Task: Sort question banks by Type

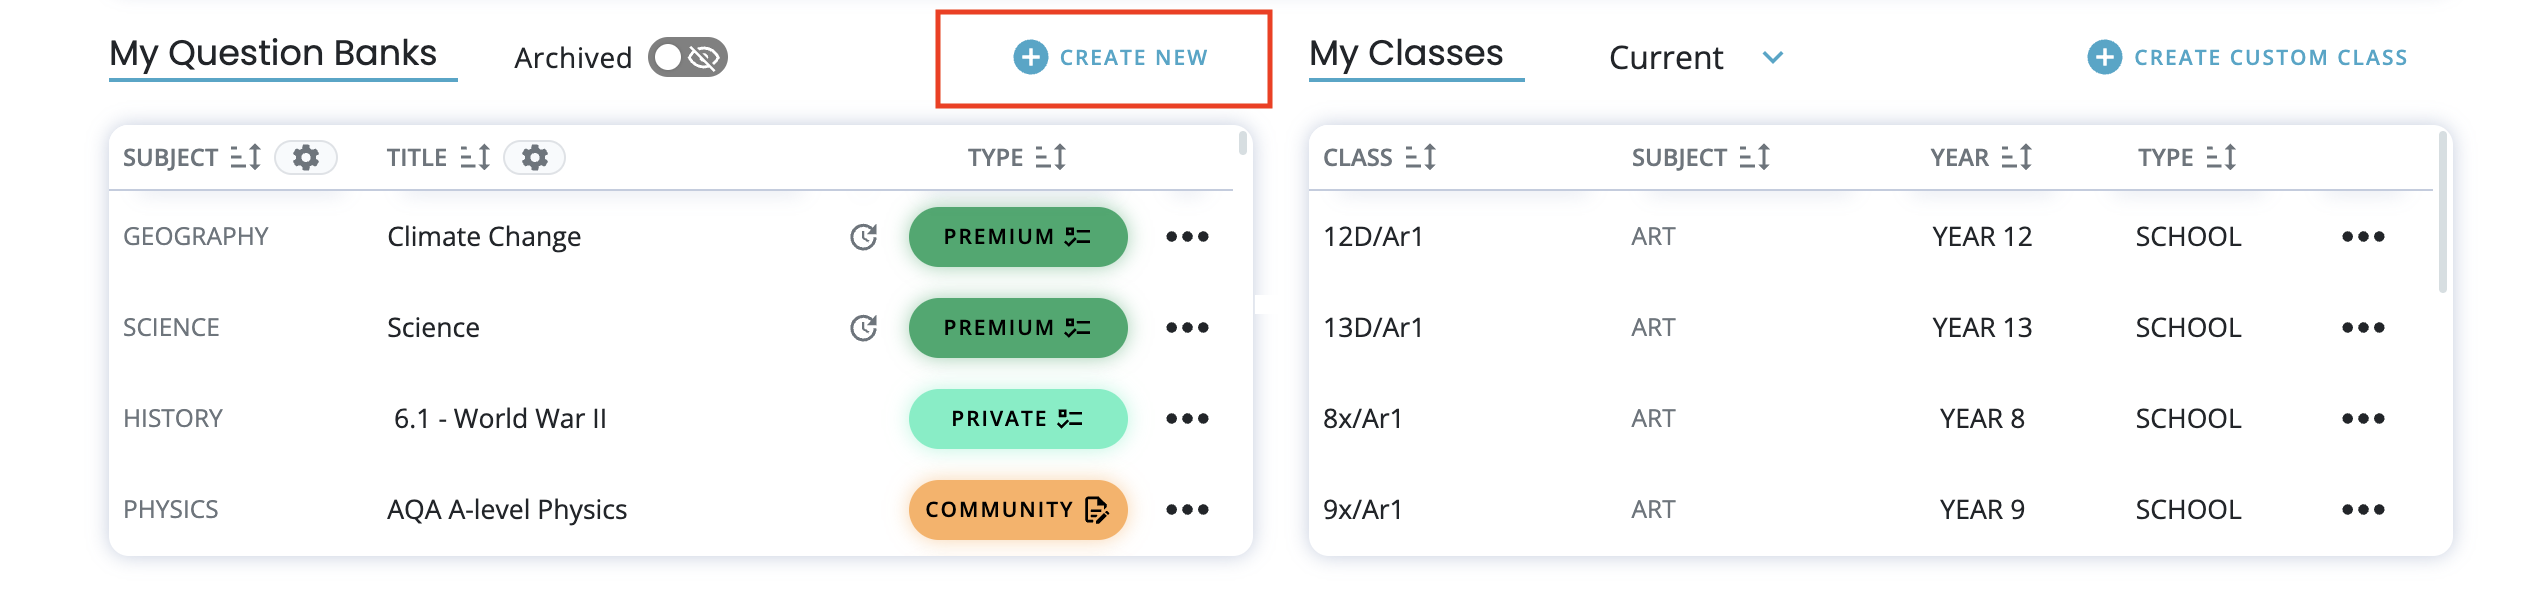Action: [1050, 157]
